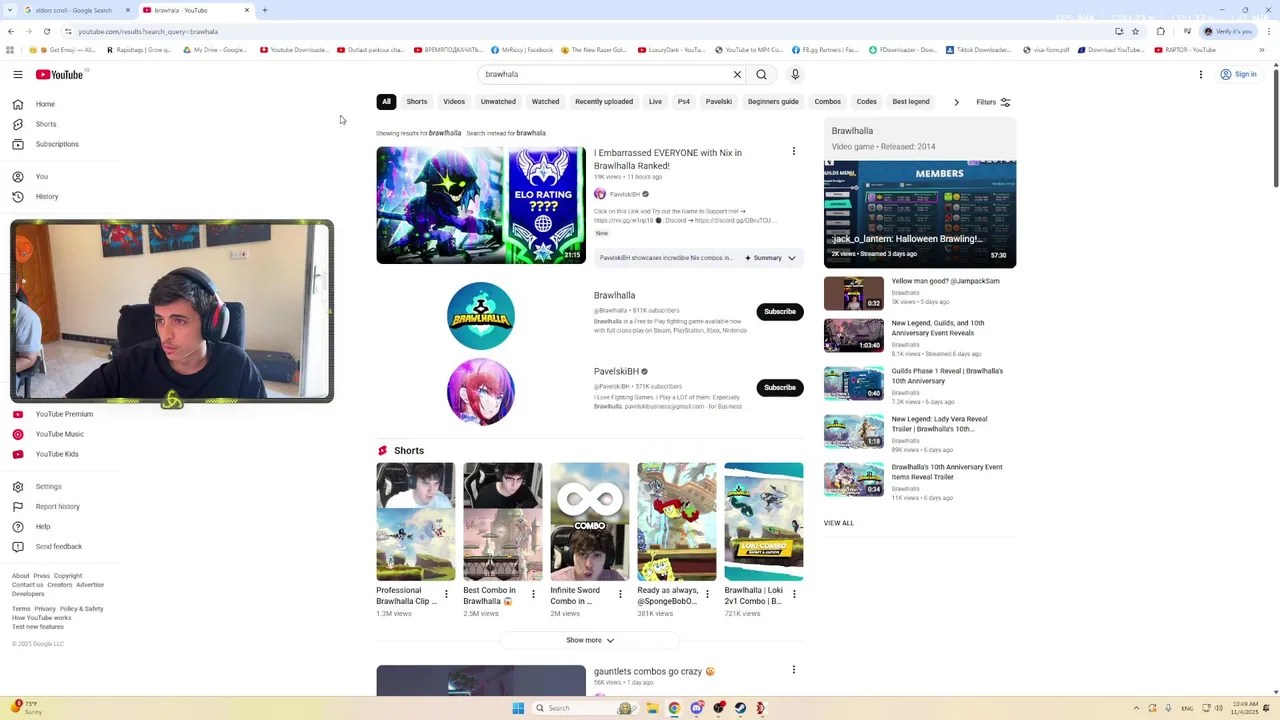Select the Recently uploaded filter chip
1280x720 pixels.
pos(604,101)
